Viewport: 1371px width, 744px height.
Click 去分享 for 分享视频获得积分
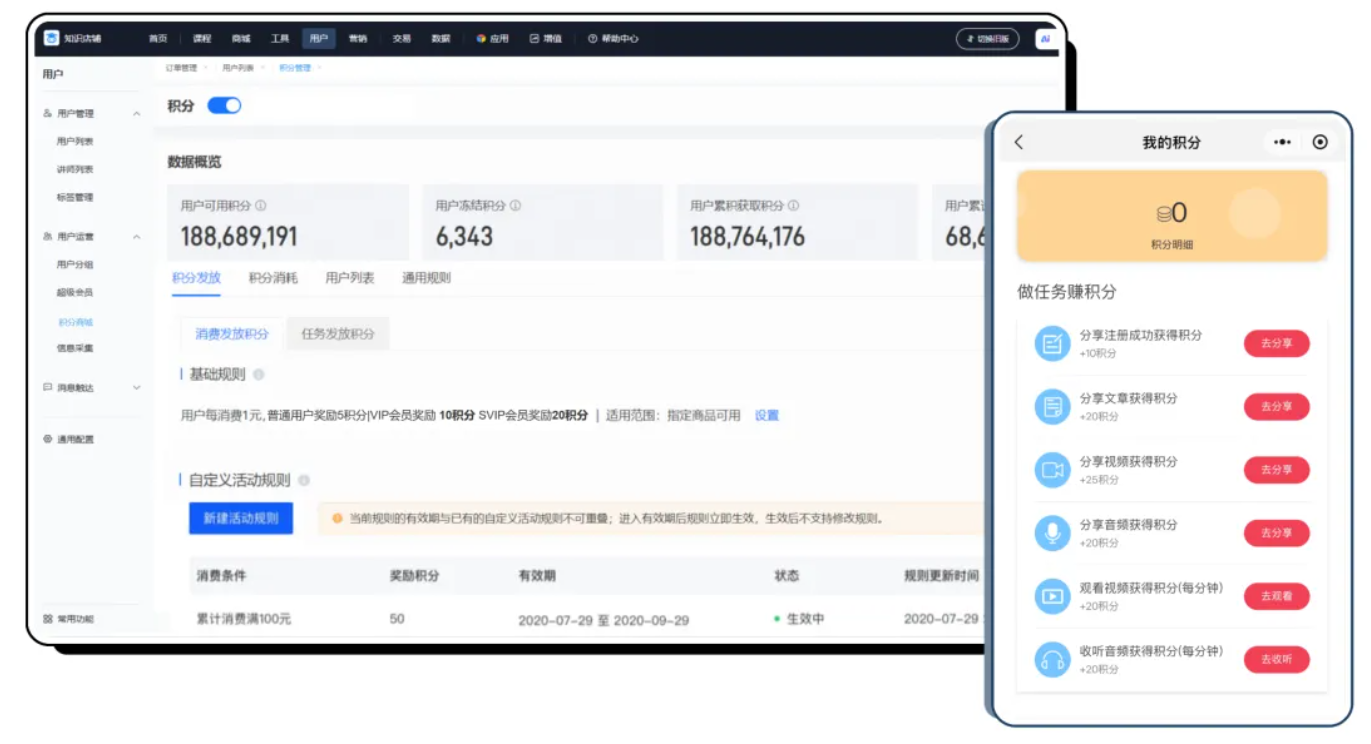click(1277, 470)
